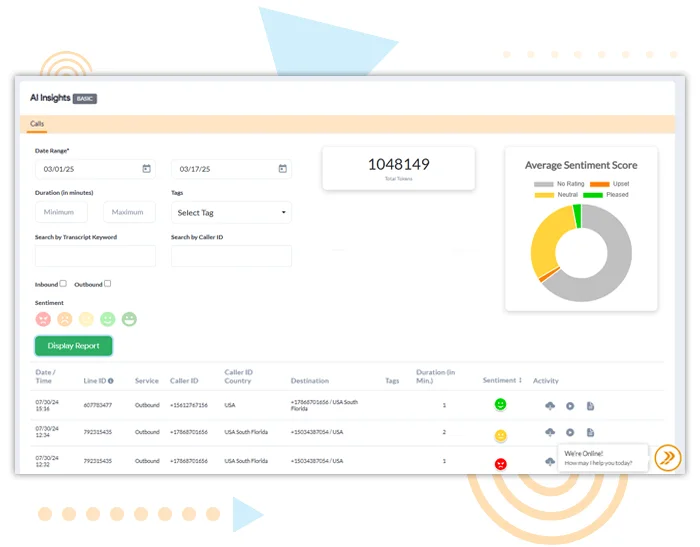Click Caller ID +15612767156 cell

pos(189,405)
